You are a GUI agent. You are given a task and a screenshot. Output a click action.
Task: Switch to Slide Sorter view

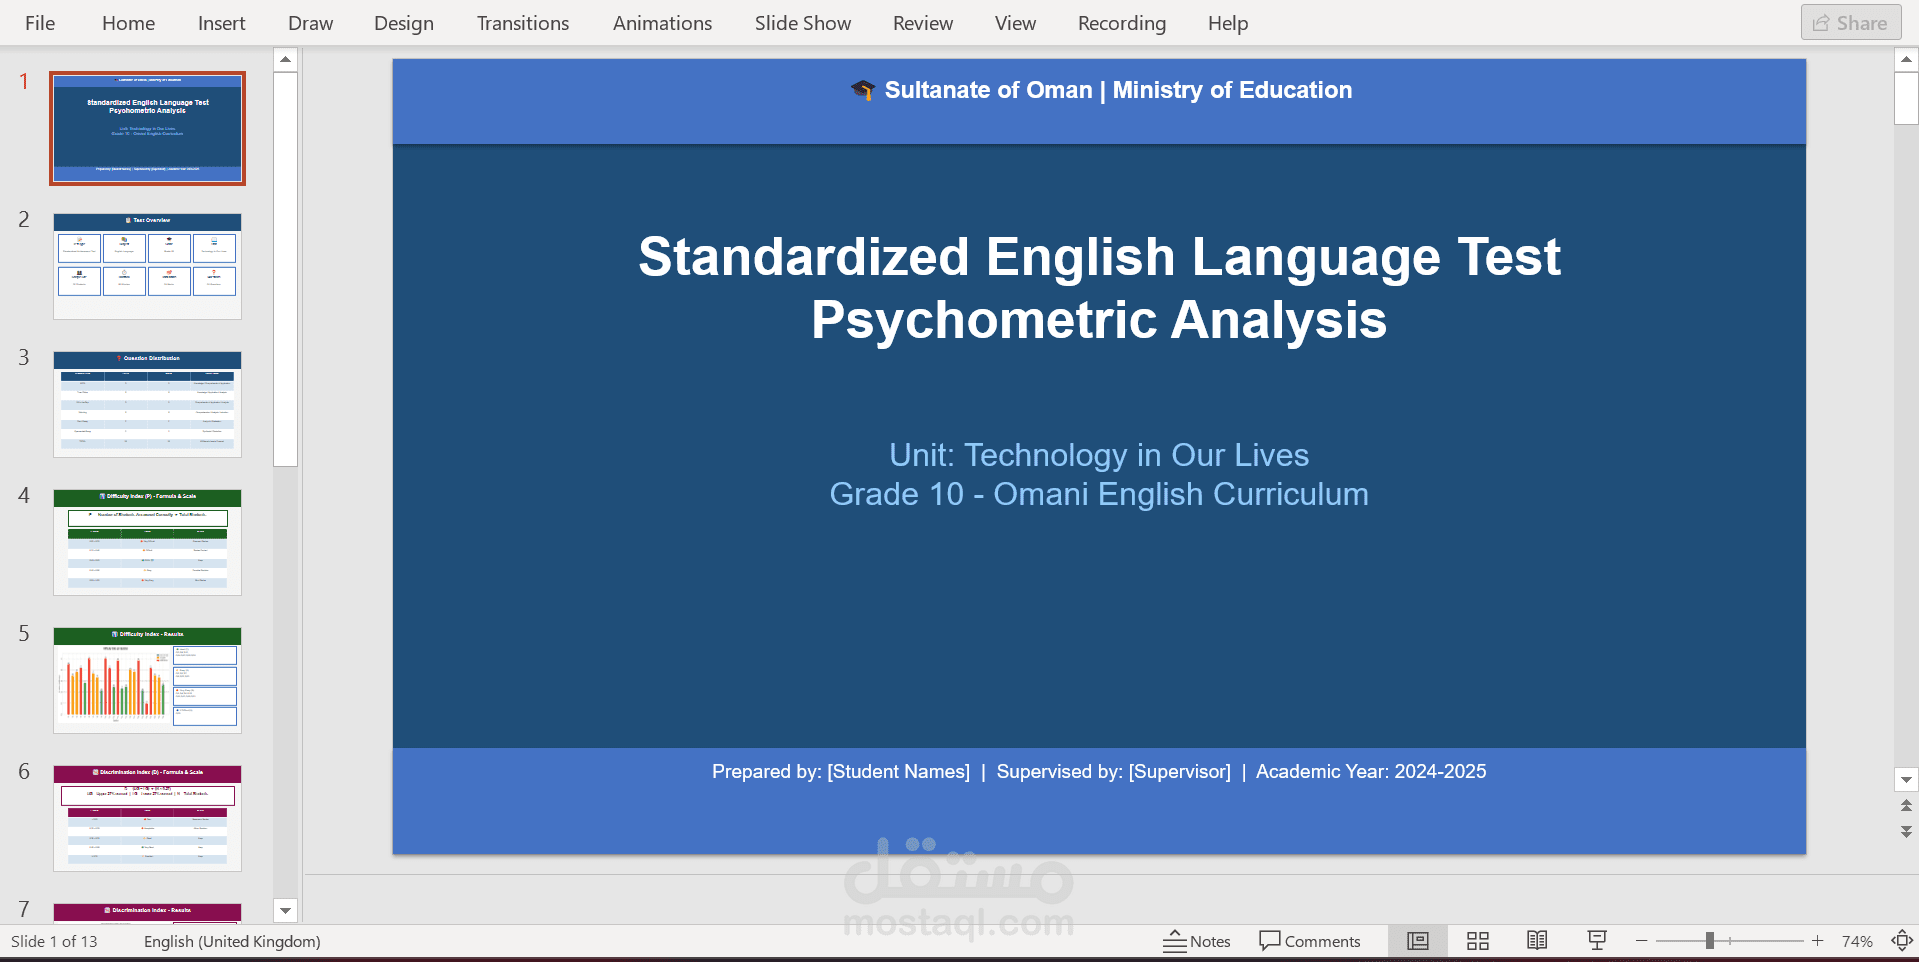coord(1477,940)
